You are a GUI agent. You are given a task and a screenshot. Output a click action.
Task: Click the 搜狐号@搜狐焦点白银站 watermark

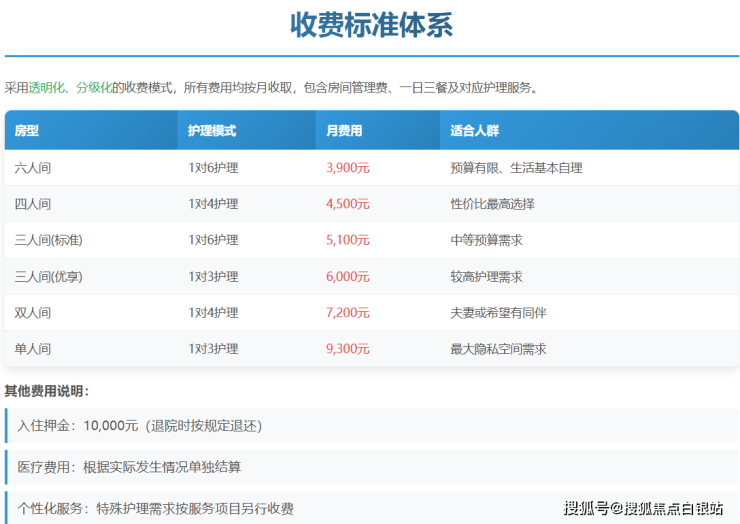coord(643,508)
